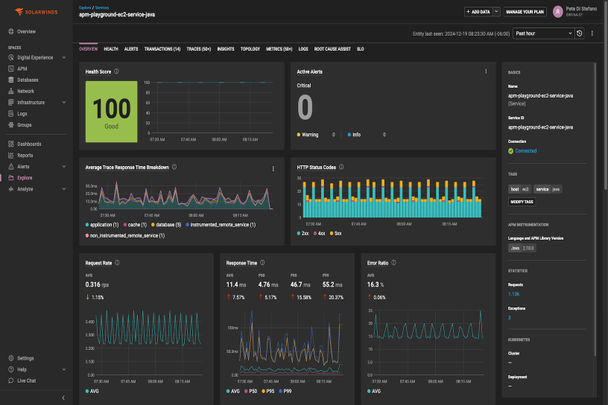Screen dimensions: 608x405
Task: Click the time history refresh icon
Action: pos(579,33)
